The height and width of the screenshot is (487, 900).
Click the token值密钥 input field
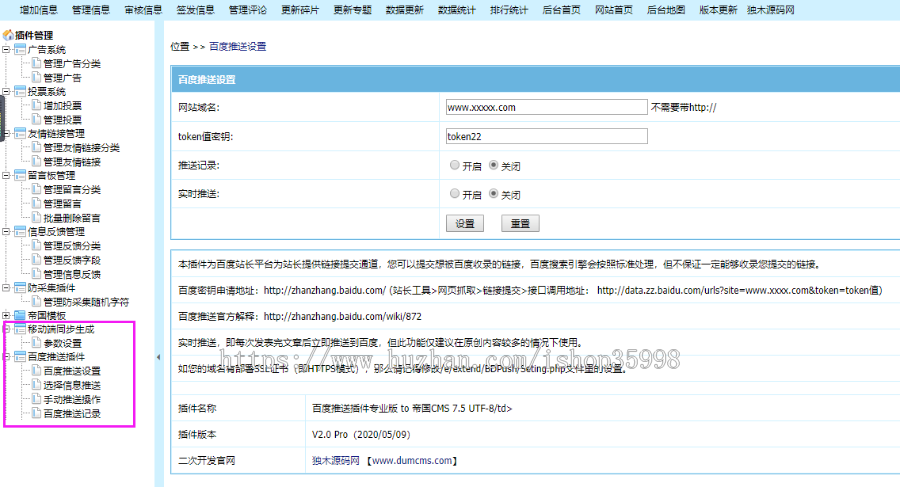pyautogui.click(x=546, y=136)
